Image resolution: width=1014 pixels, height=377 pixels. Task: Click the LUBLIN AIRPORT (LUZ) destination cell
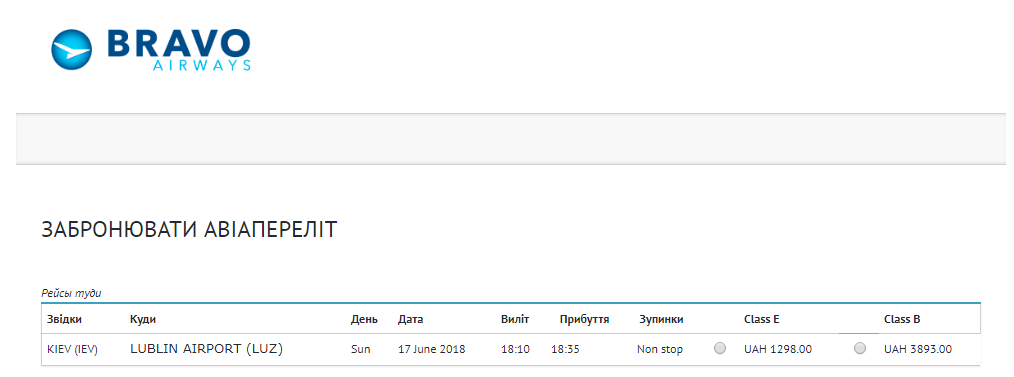pyautogui.click(x=207, y=349)
